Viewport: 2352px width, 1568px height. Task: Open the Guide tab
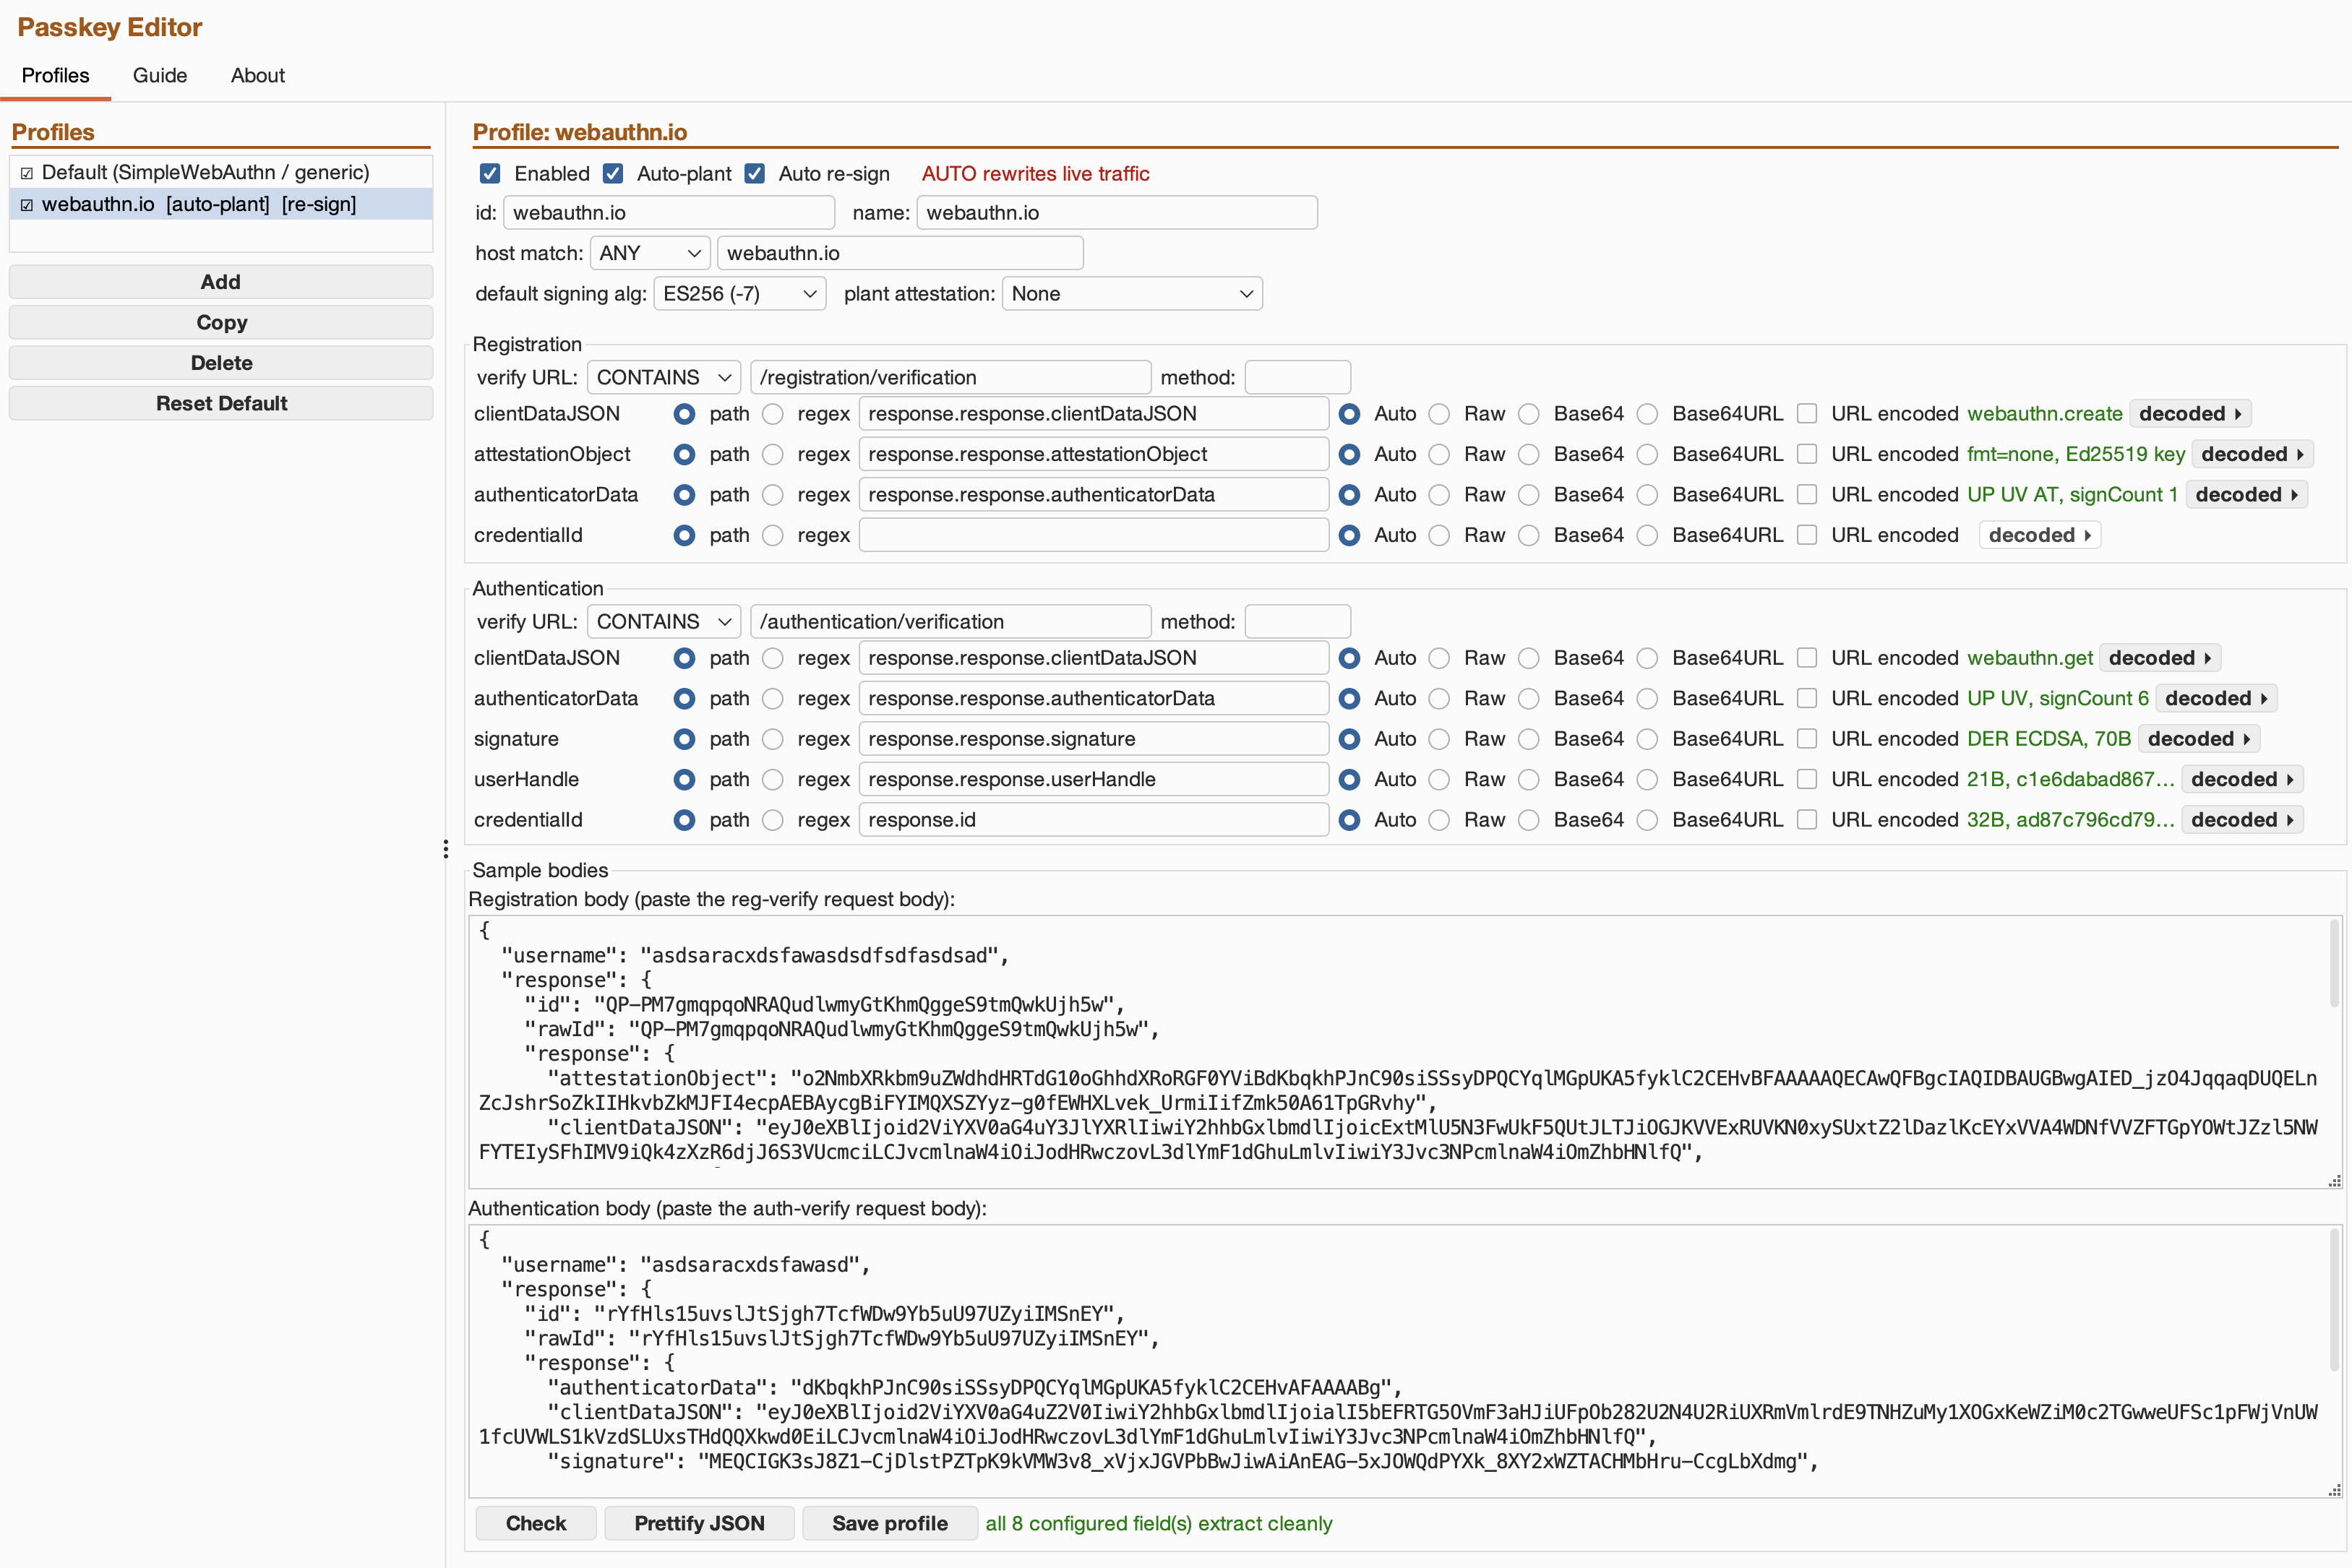coord(160,75)
